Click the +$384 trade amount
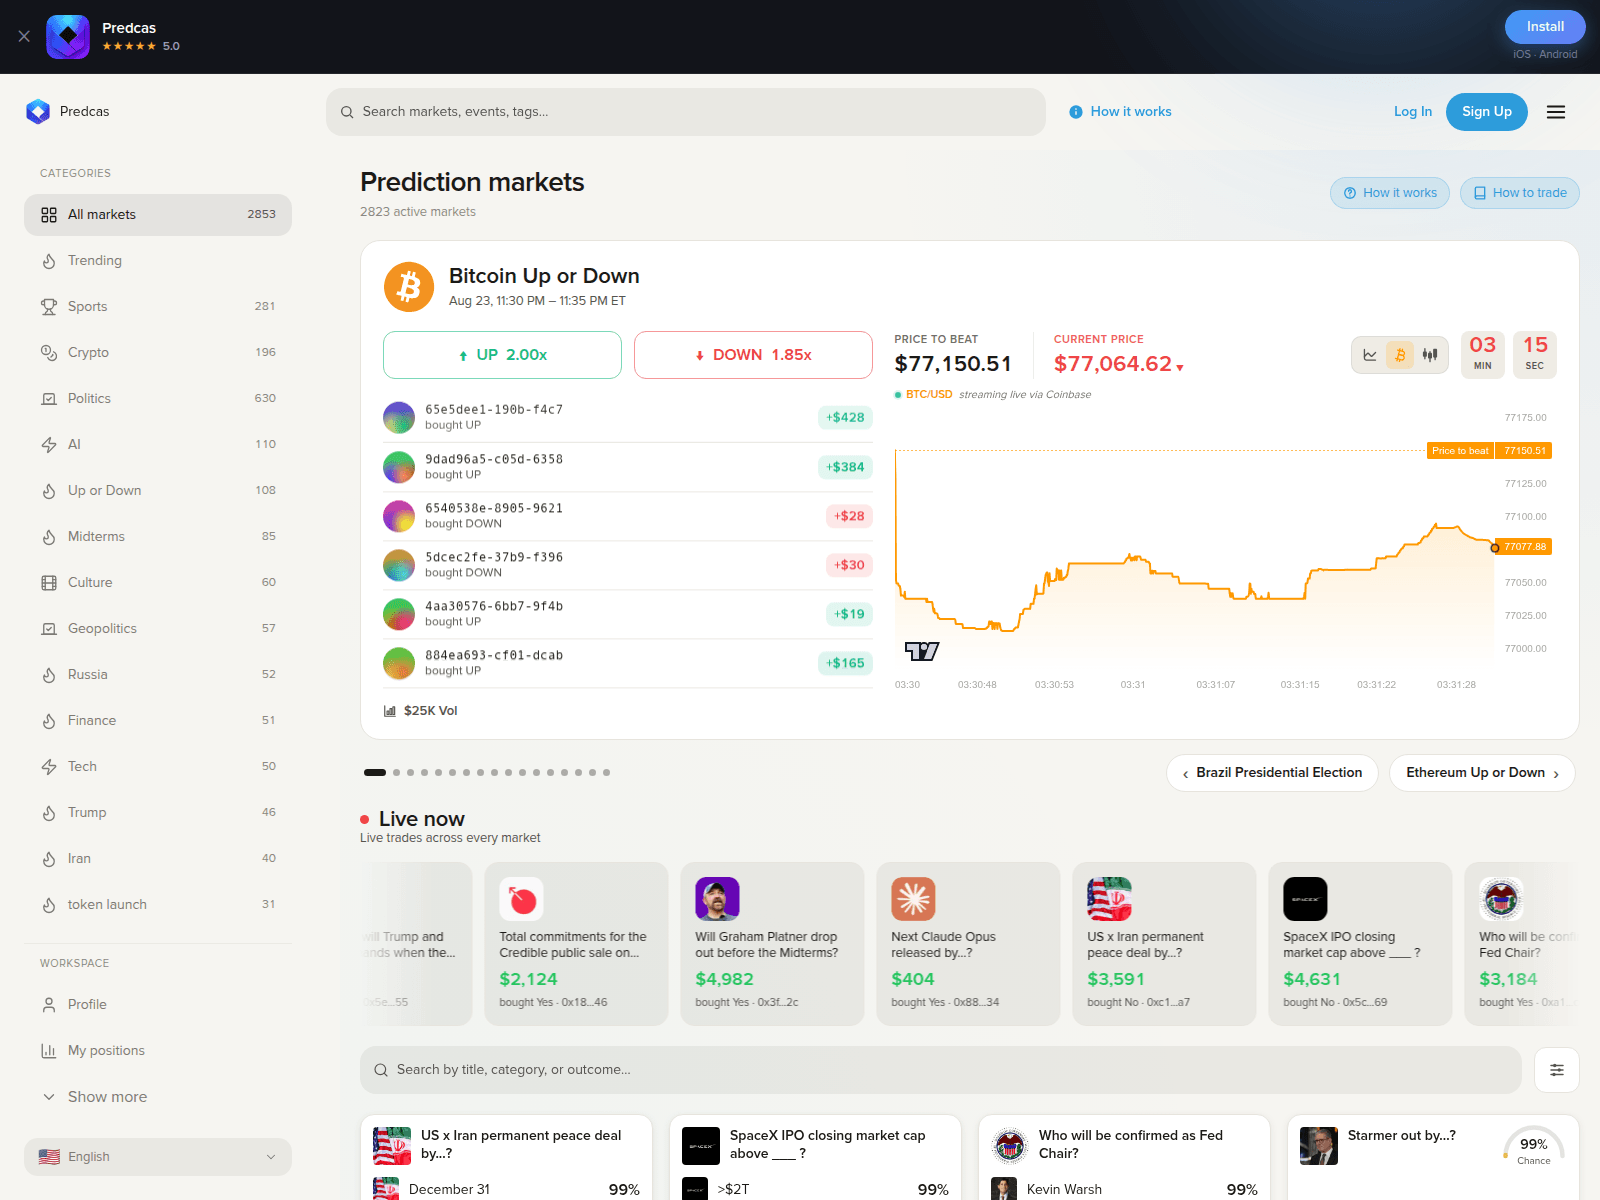The image size is (1600, 1200). [845, 467]
